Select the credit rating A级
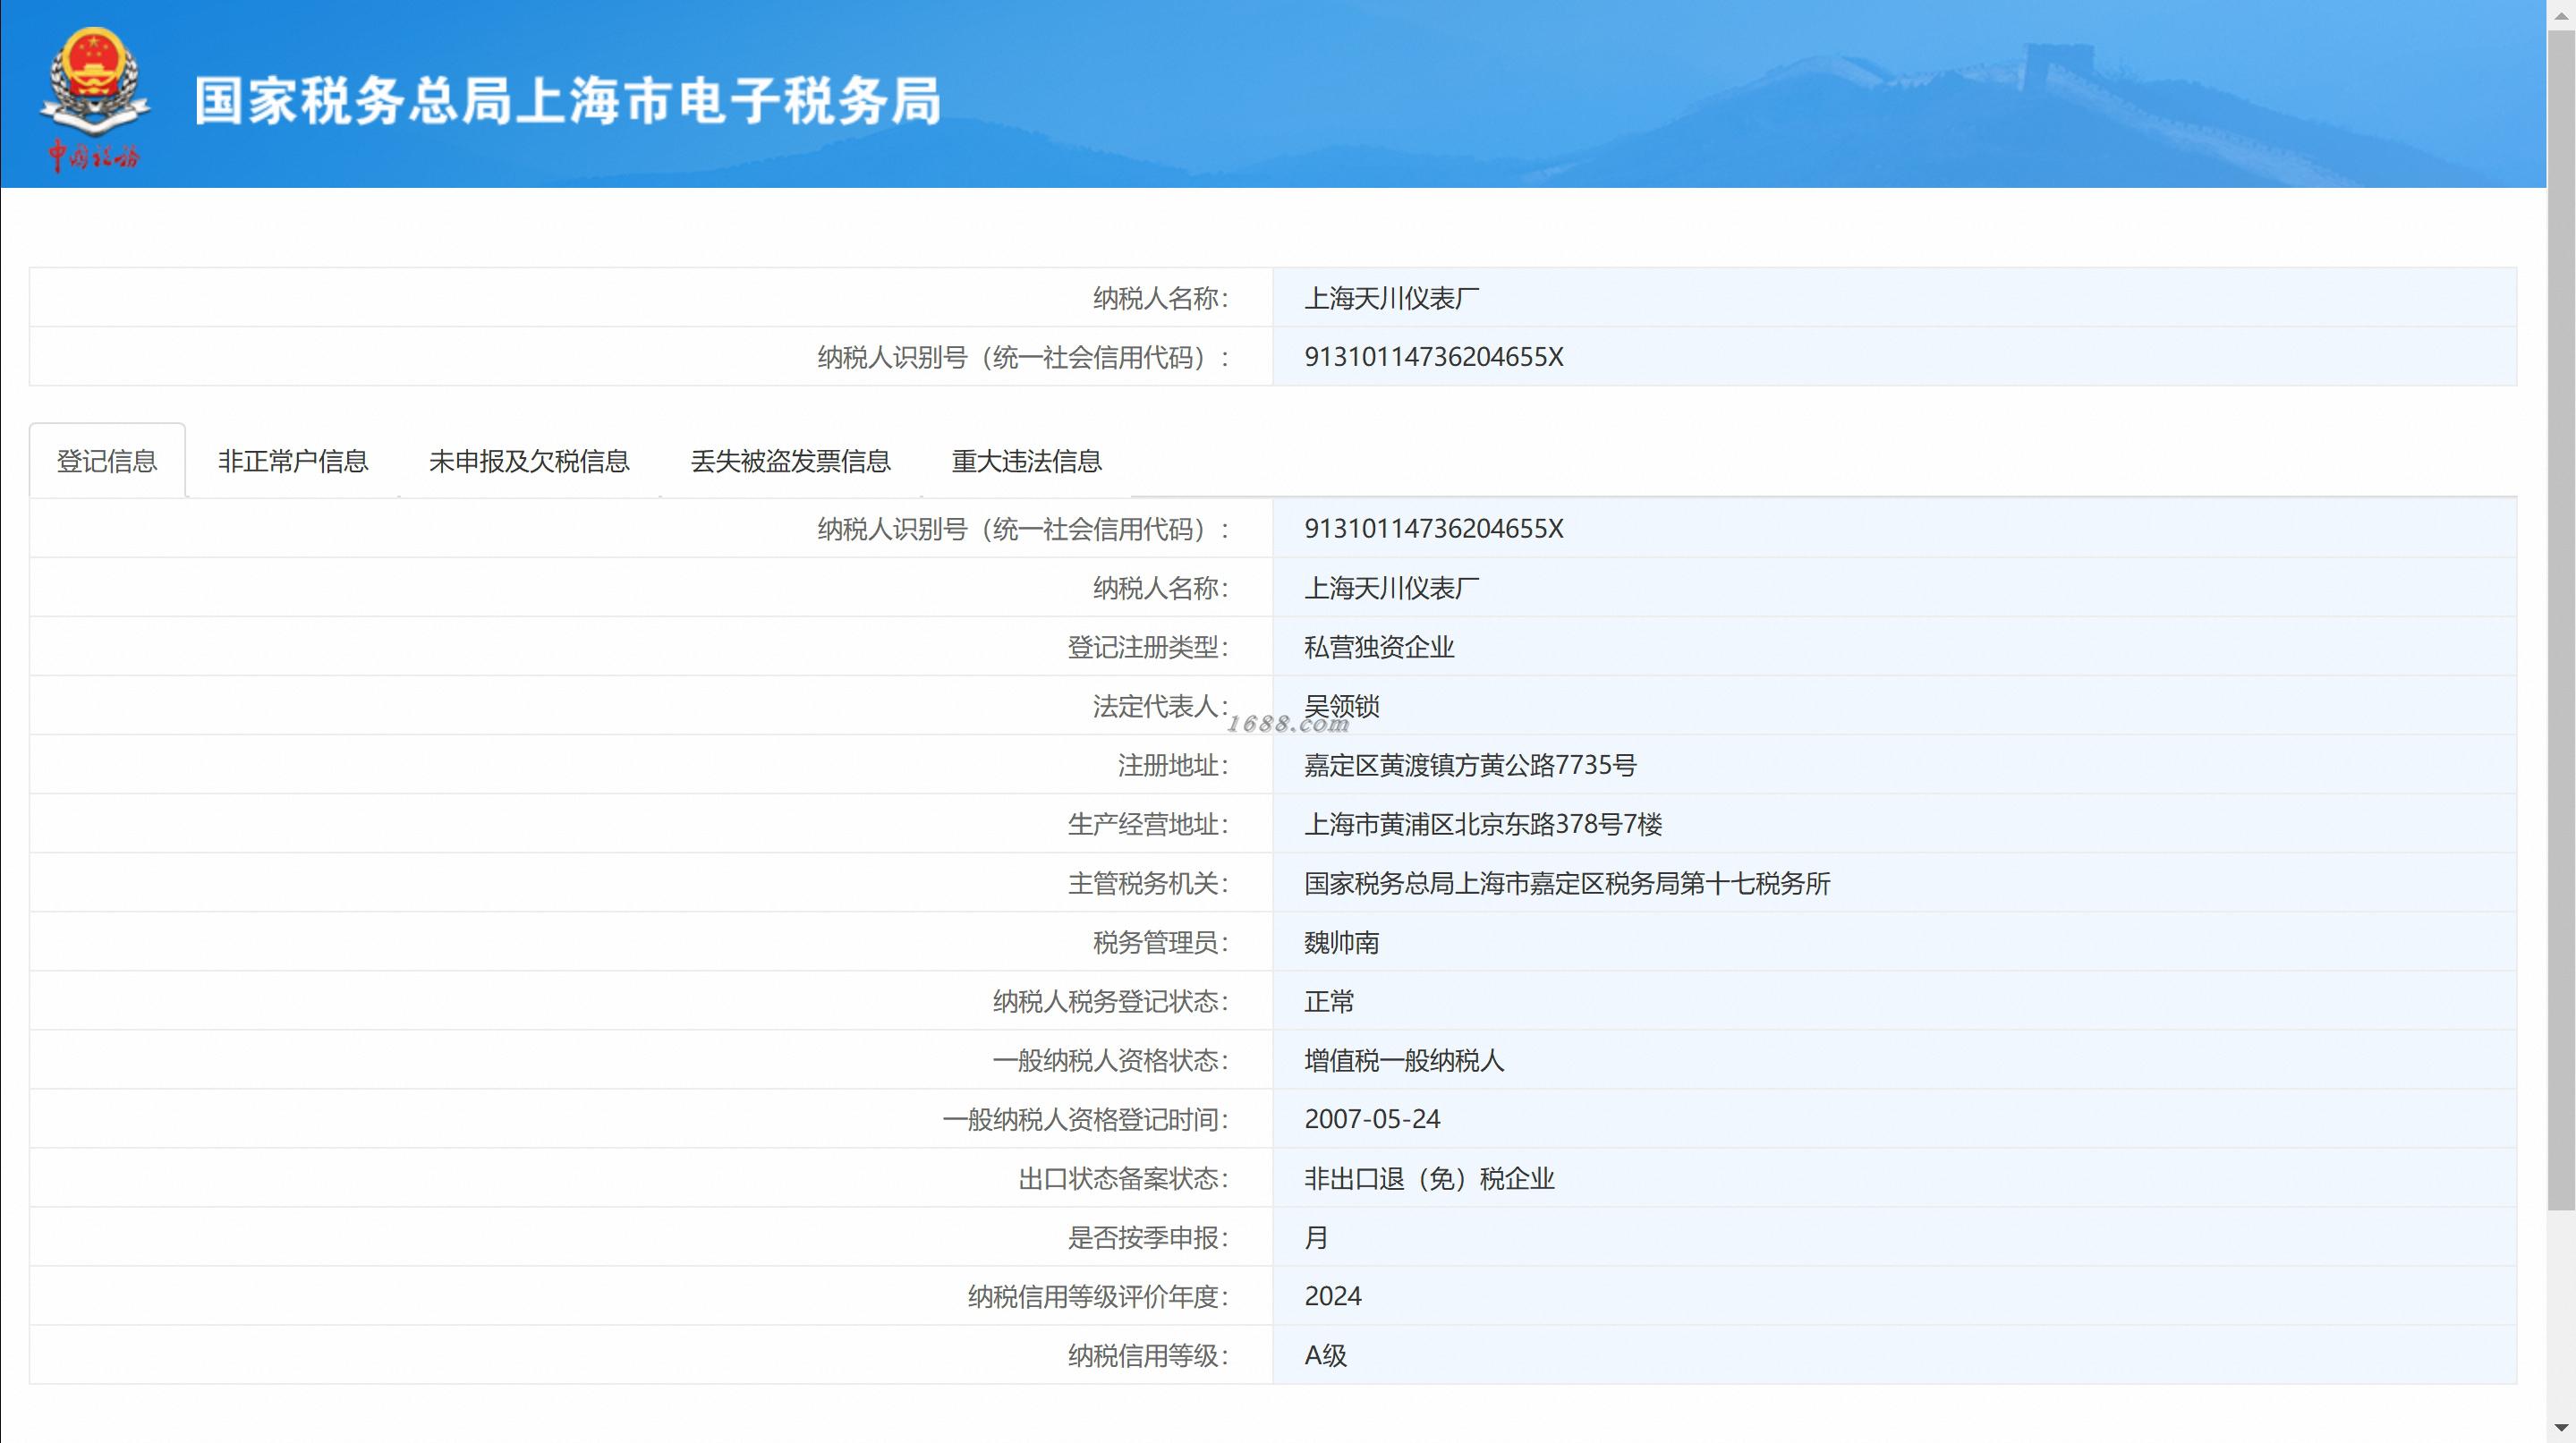 click(x=1325, y=1355)
